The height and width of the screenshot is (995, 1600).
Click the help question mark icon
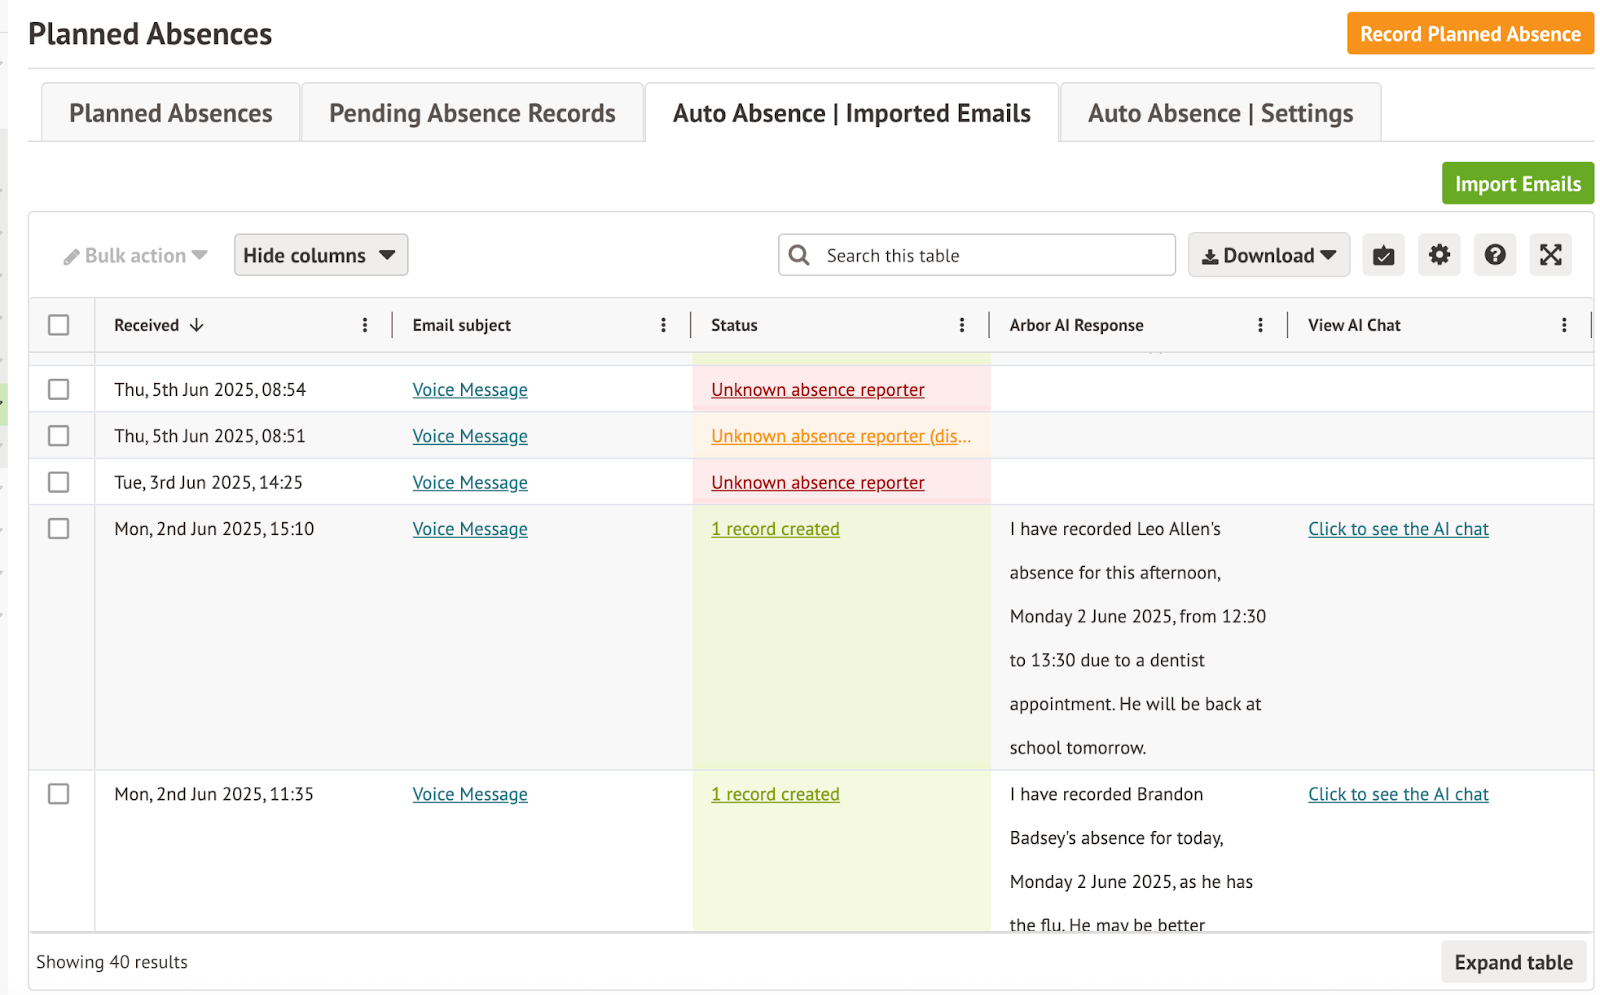click(x=1495, y=255)
